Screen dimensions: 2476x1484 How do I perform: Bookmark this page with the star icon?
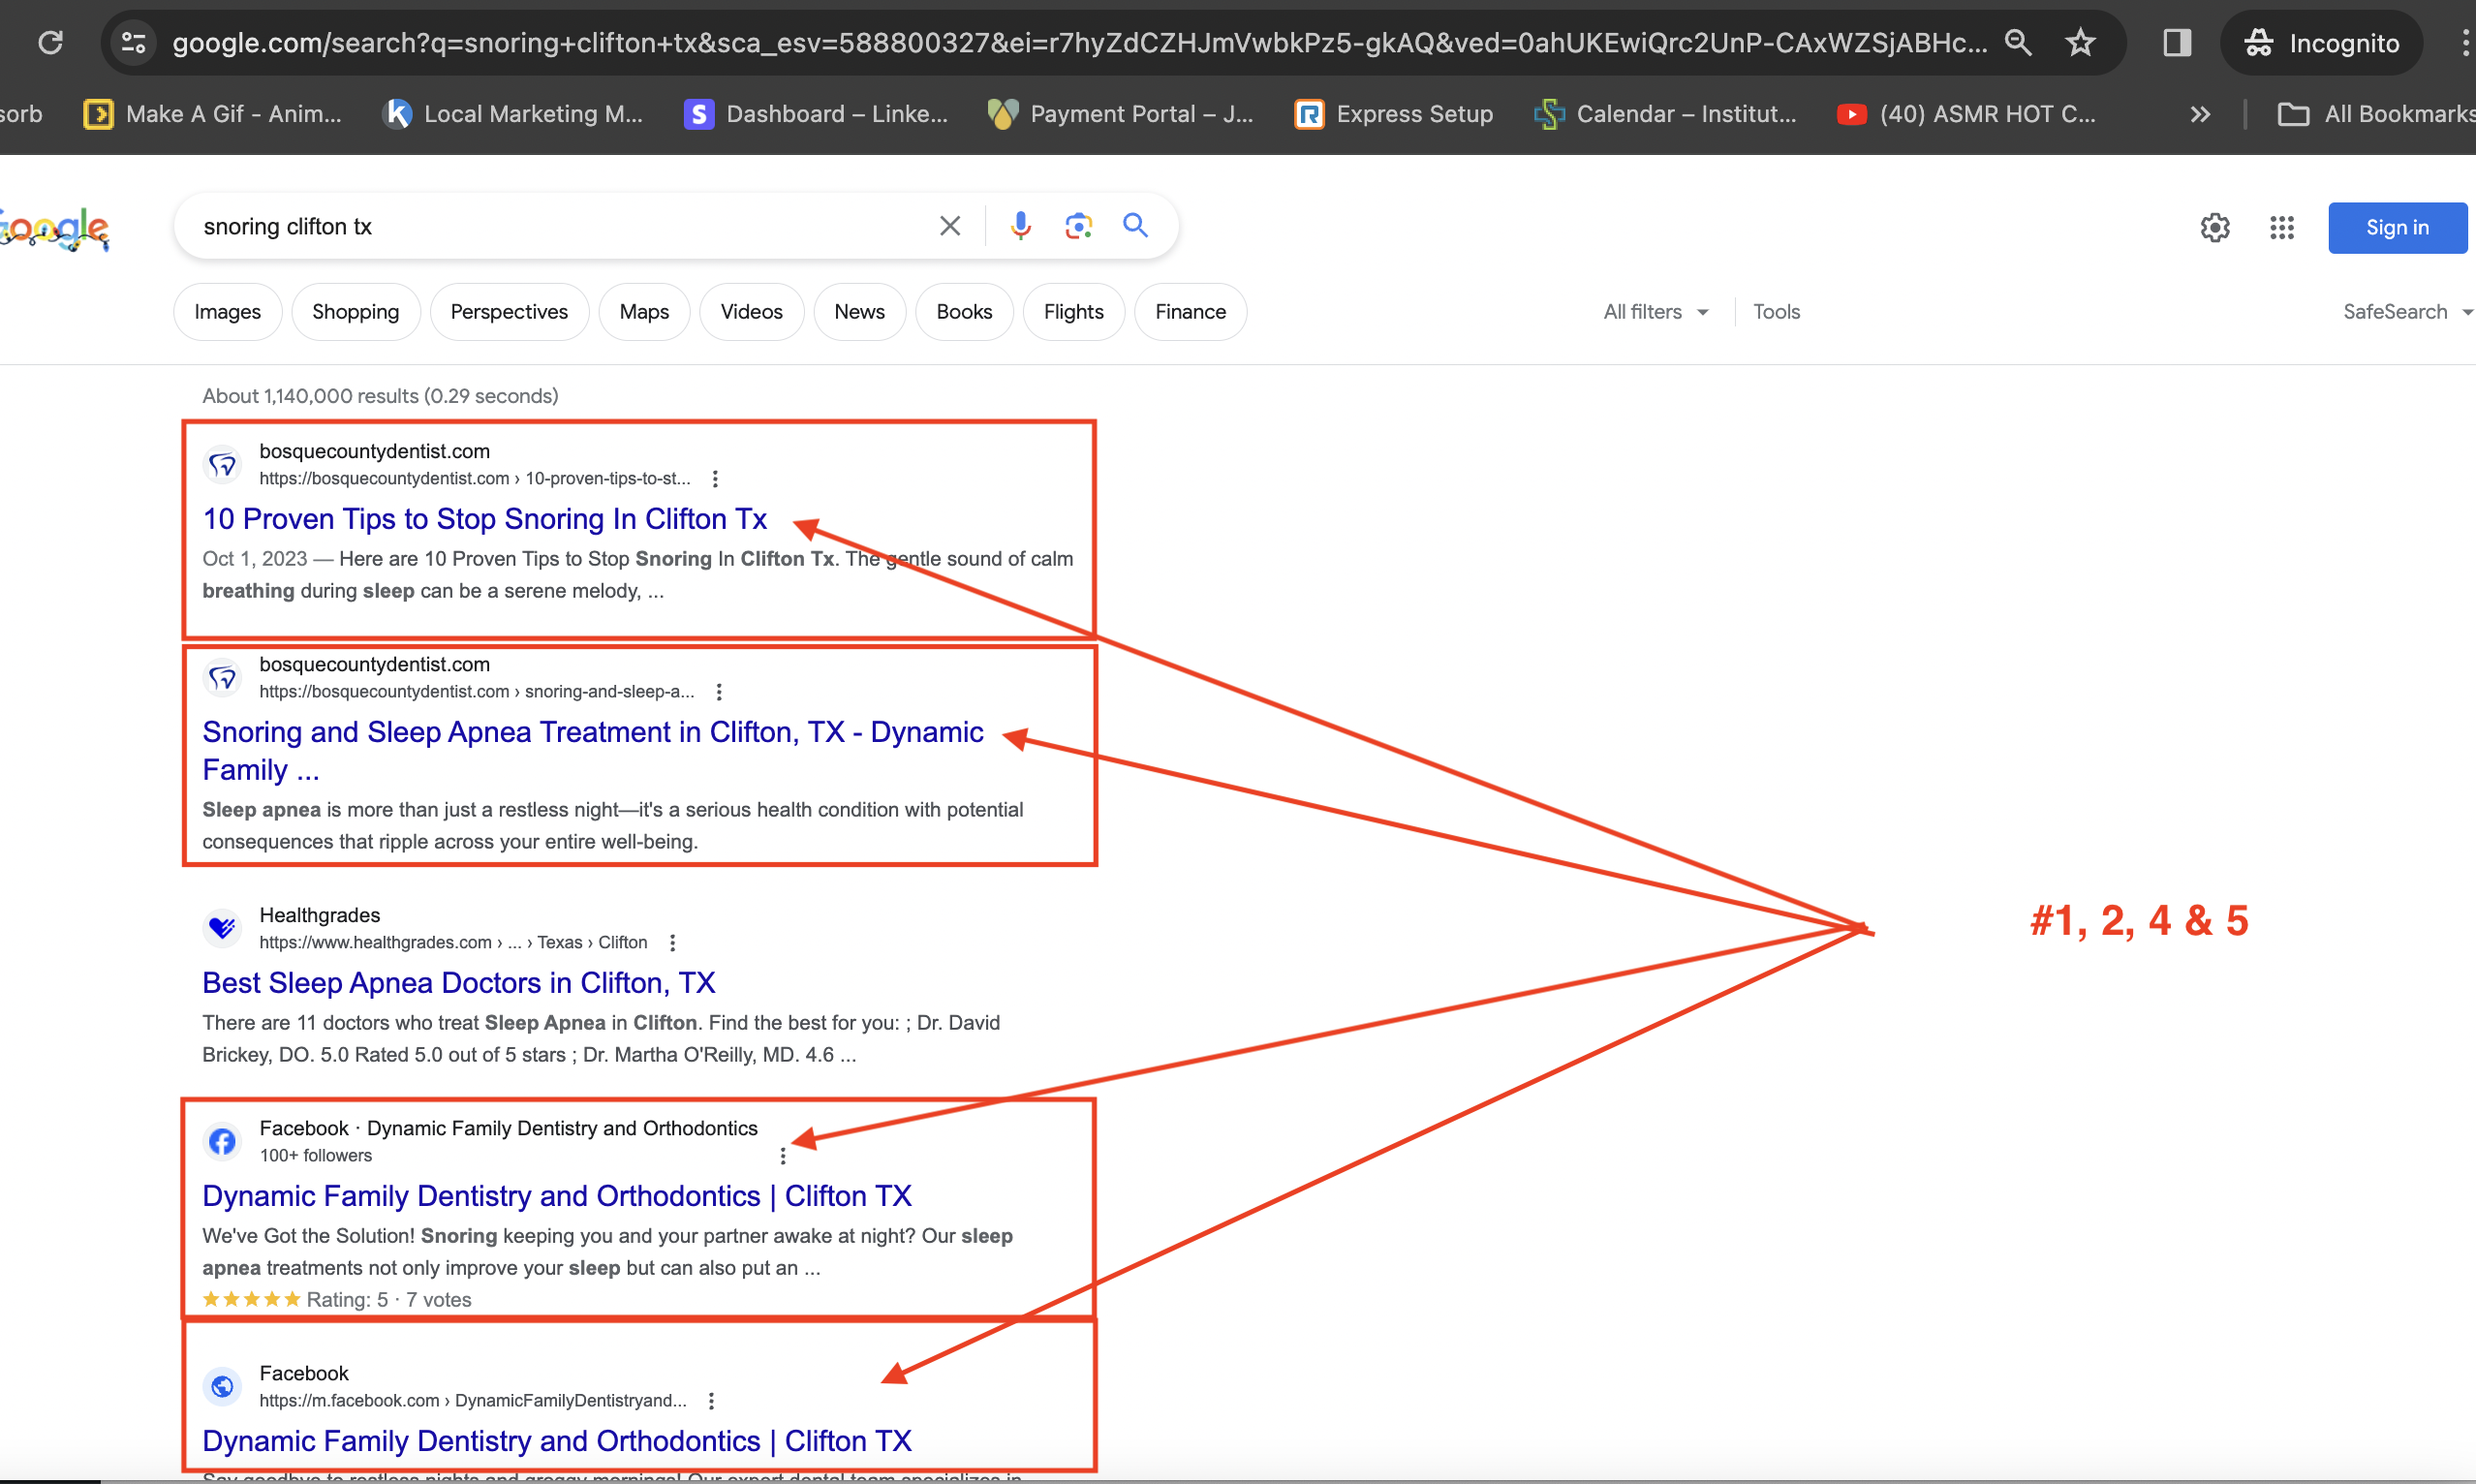[2081, 42]
